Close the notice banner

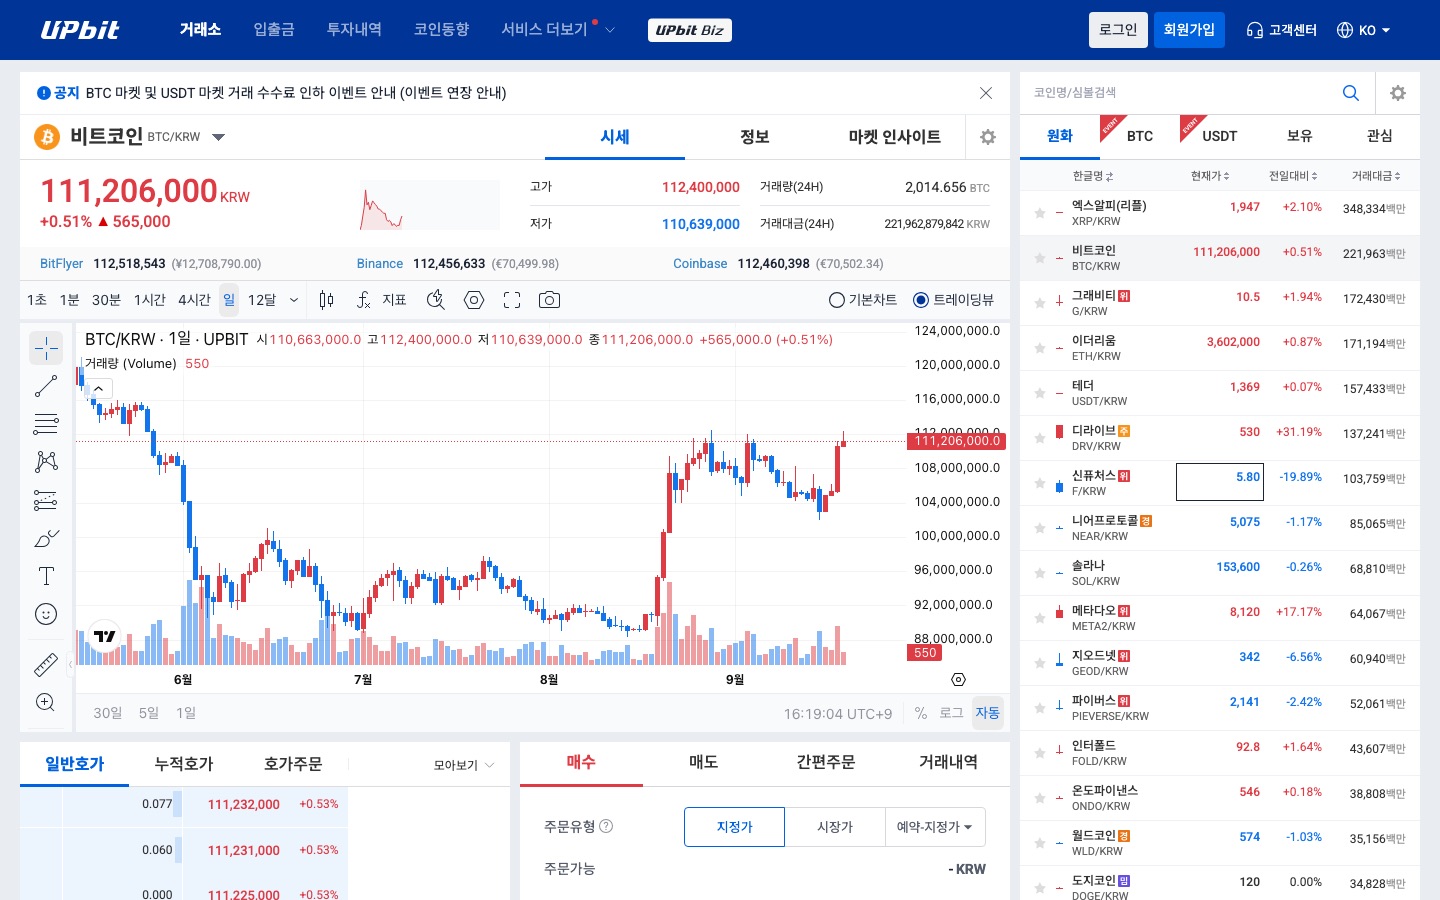(986, 93)
